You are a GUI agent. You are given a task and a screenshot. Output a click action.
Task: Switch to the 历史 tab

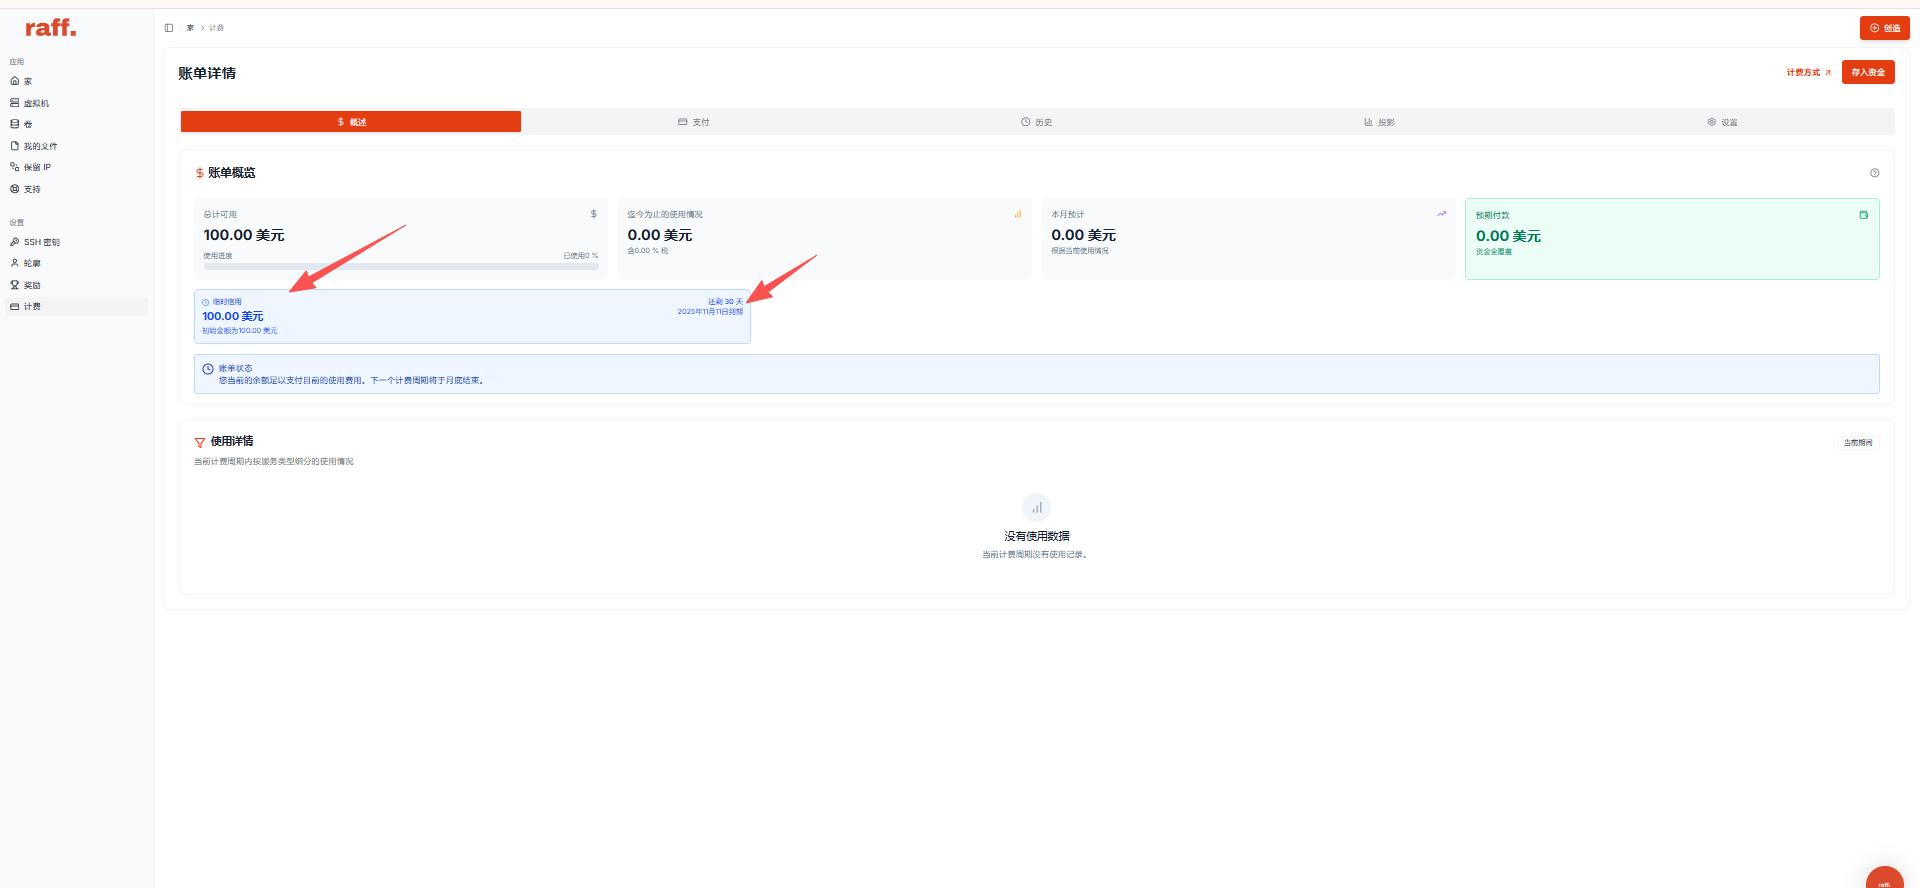click(1036, 122)
